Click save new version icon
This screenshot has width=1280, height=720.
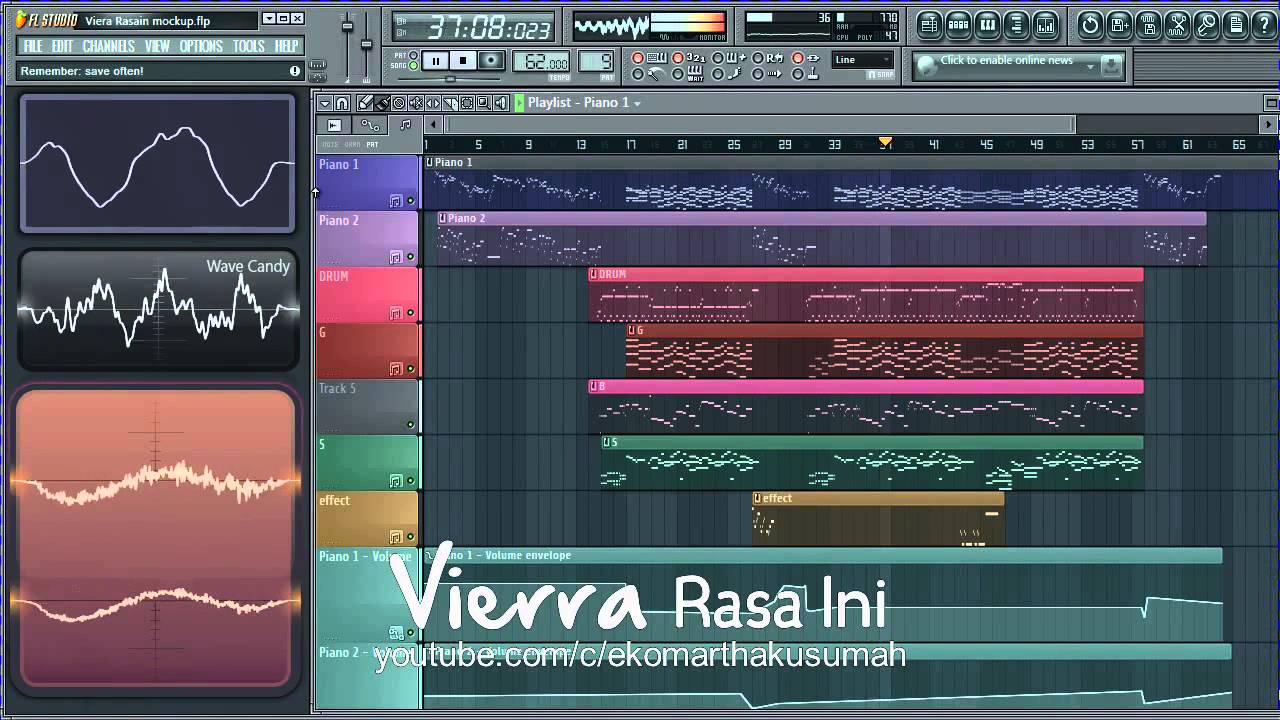1119,25
